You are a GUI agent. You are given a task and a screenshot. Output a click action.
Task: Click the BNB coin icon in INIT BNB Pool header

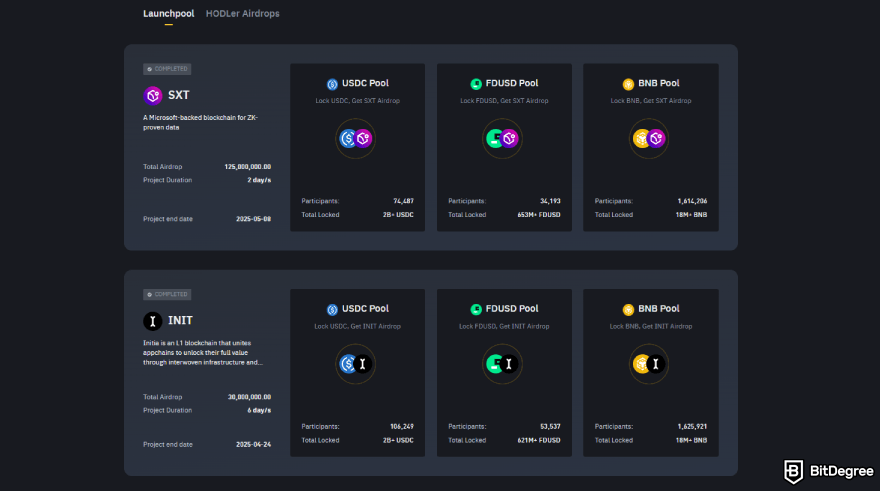(x=628, y=309)
